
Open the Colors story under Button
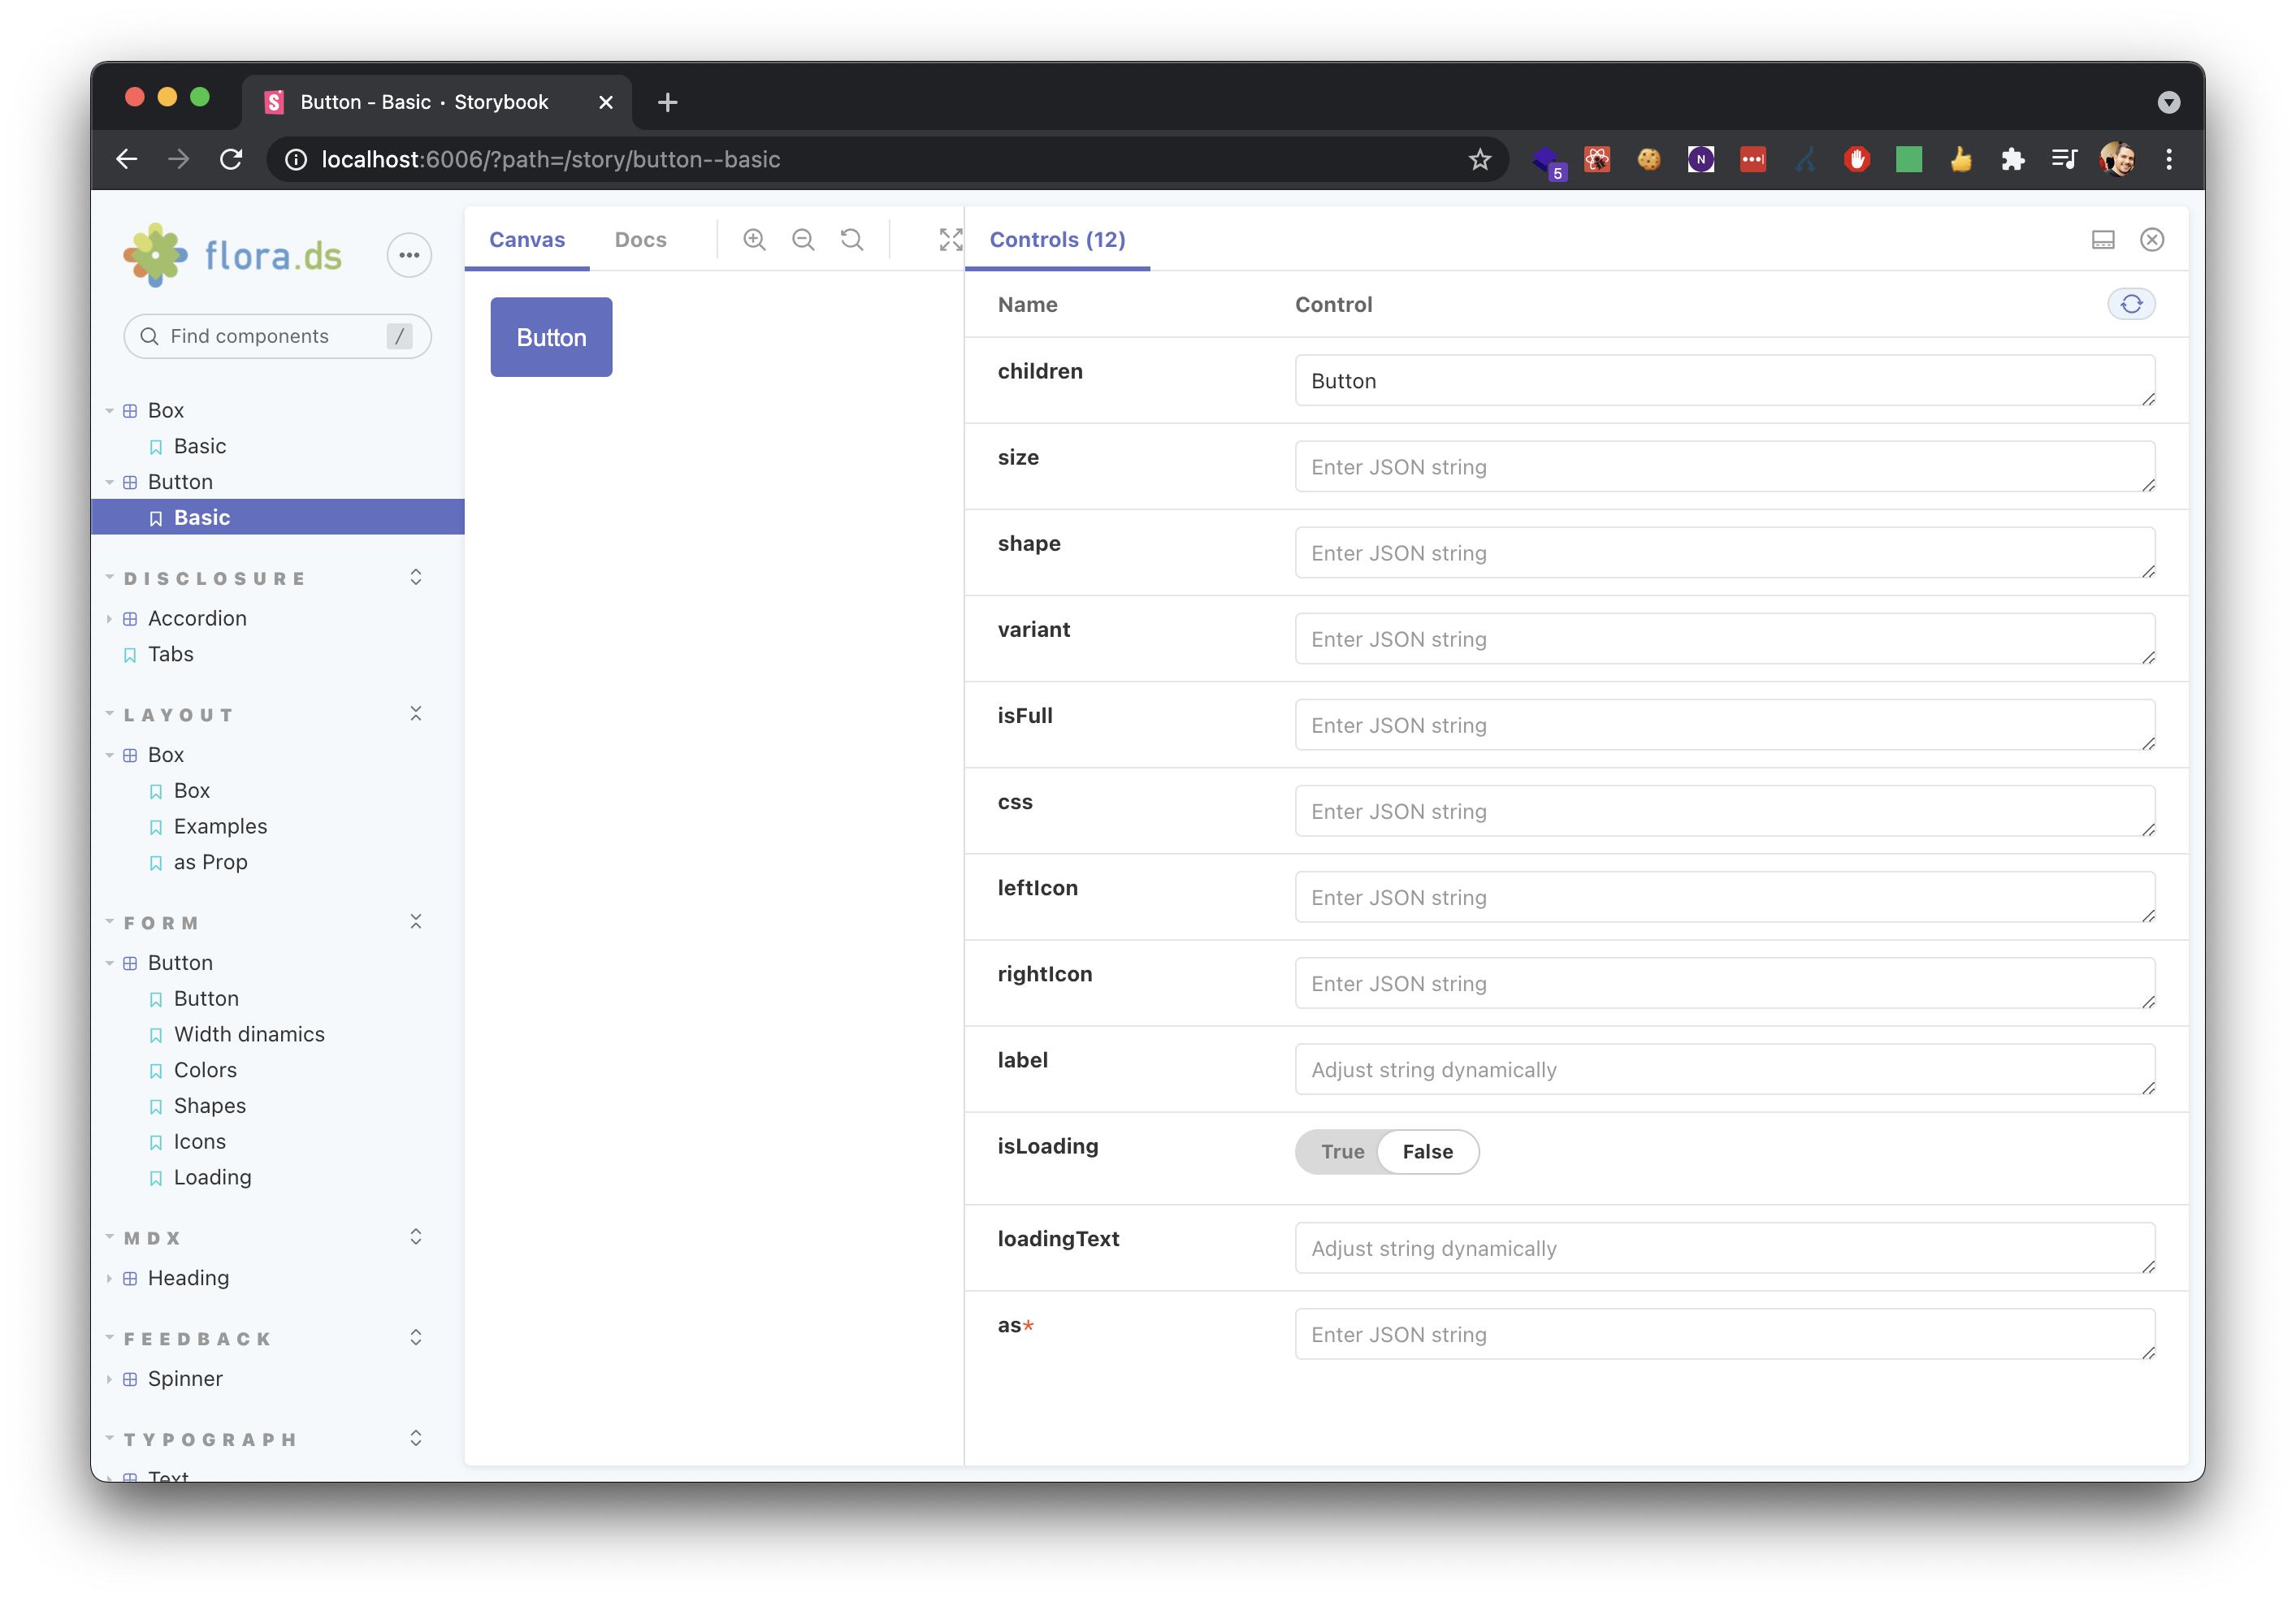[x=205, y=1069]
